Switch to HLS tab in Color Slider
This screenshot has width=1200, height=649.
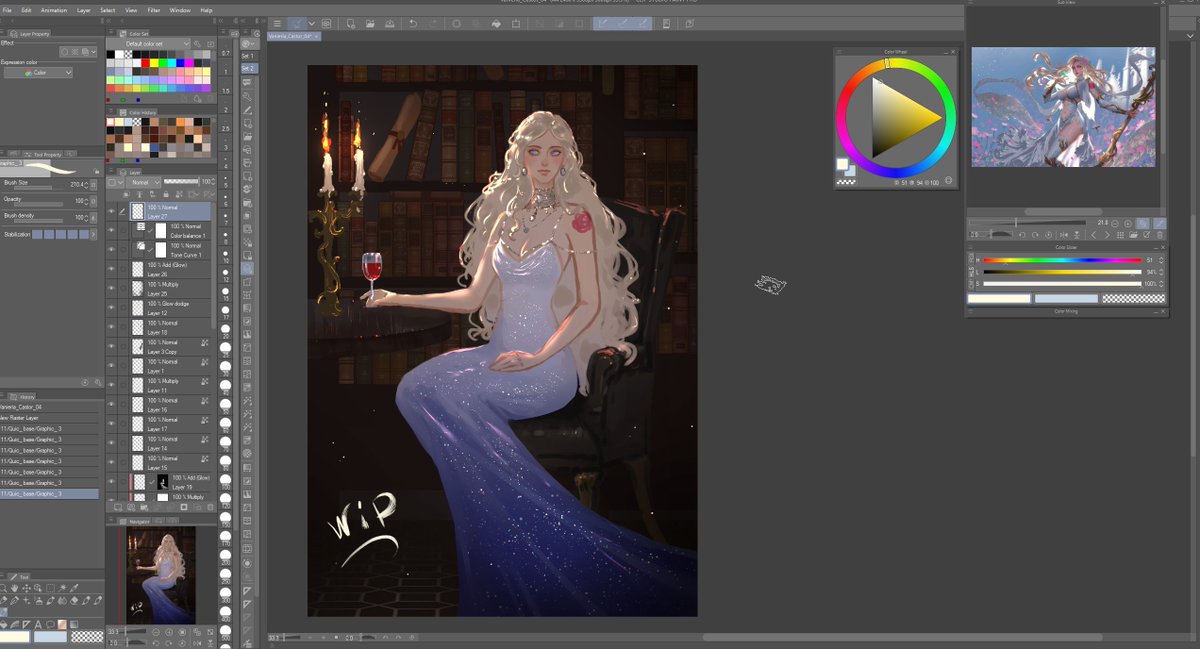(x=972, y=273)
